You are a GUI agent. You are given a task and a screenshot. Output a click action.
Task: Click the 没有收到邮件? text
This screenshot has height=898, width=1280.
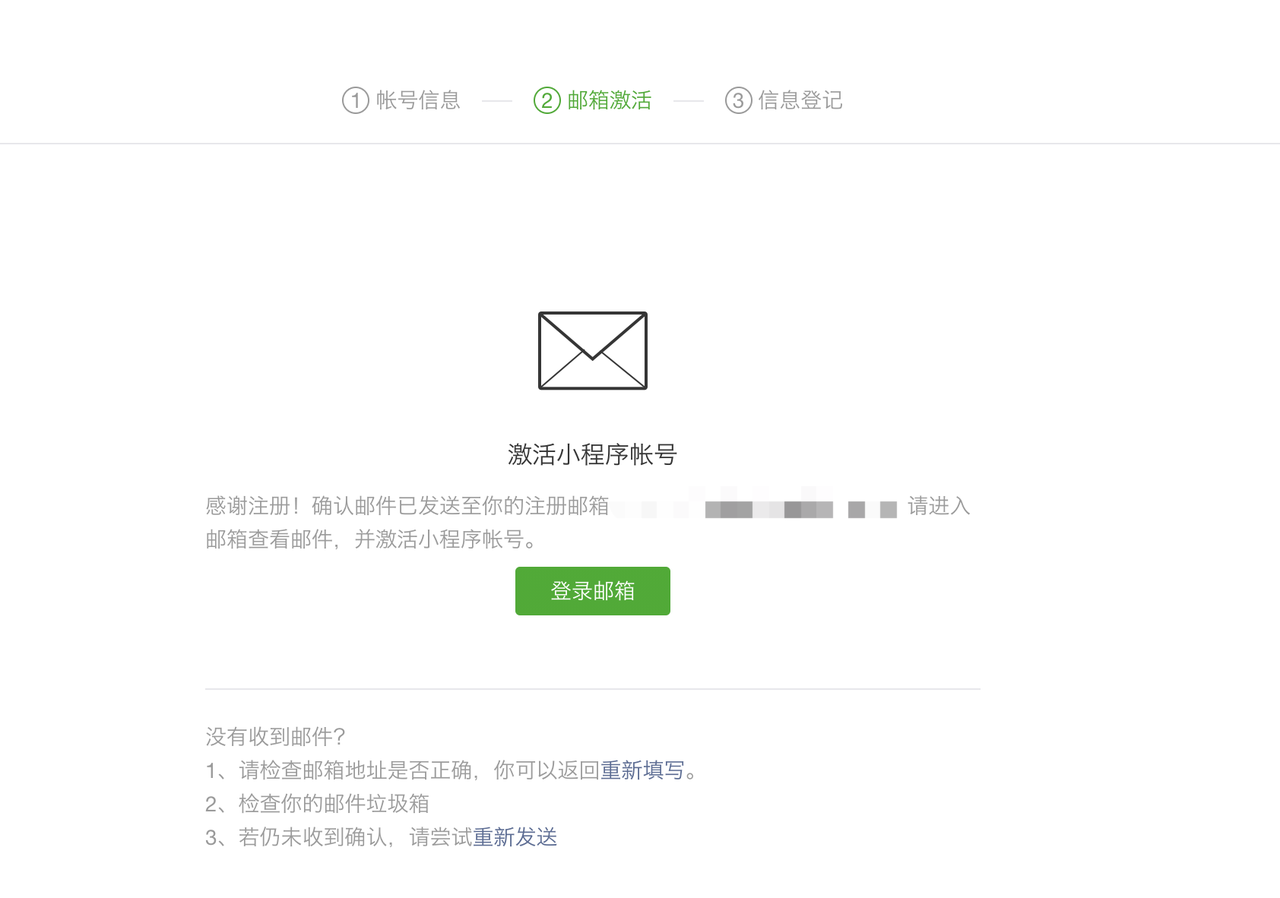(x=276, y=737)
